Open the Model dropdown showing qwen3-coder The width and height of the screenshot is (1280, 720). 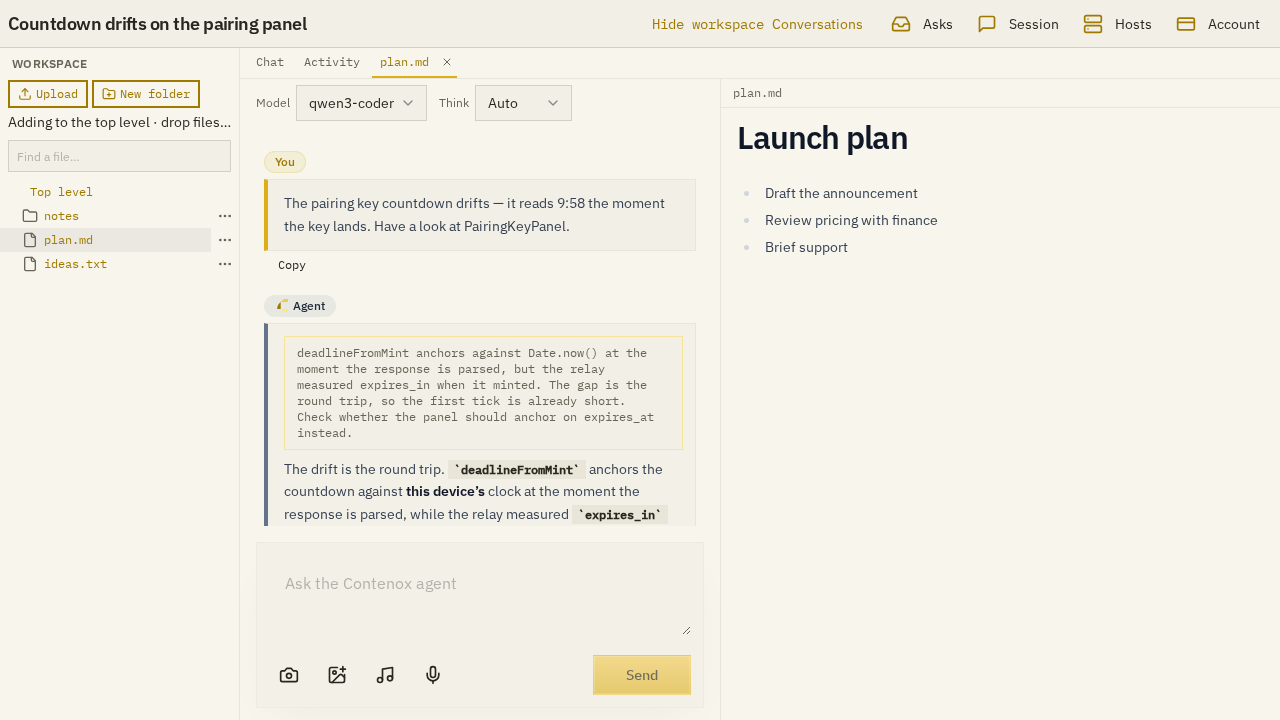(x=361, y=103)
